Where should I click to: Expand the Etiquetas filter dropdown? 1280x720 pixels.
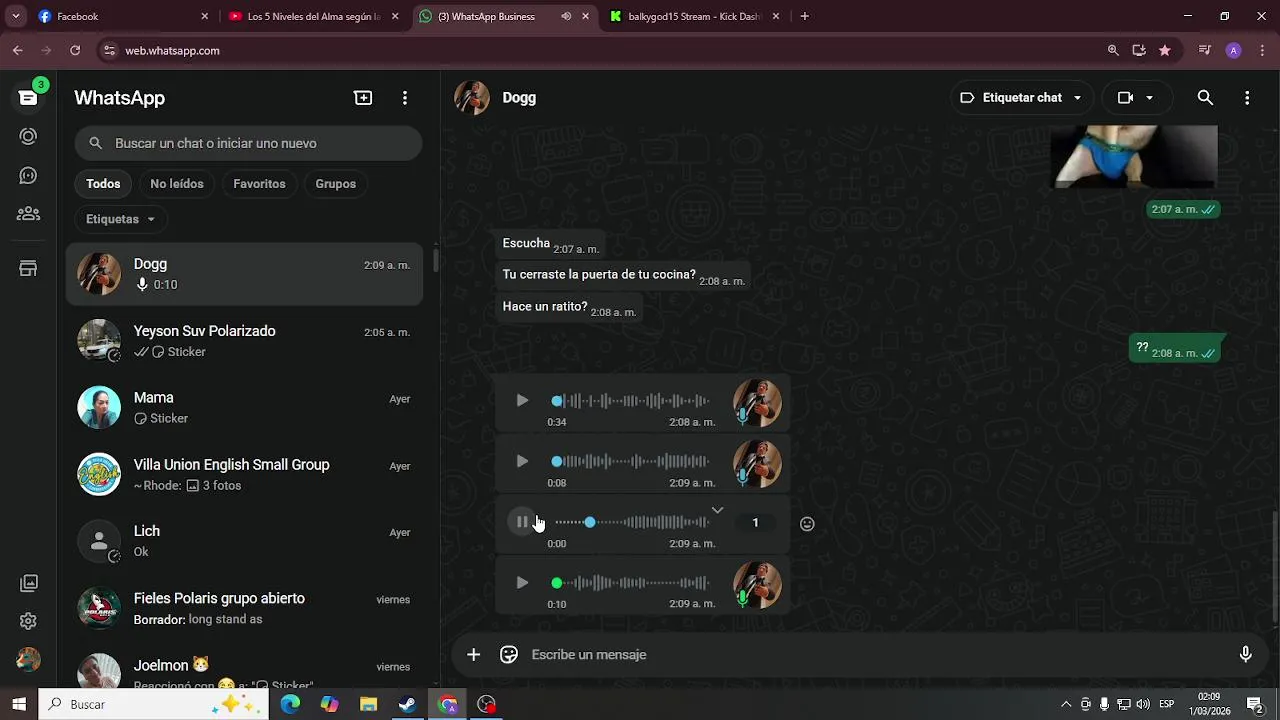point(120,219)
